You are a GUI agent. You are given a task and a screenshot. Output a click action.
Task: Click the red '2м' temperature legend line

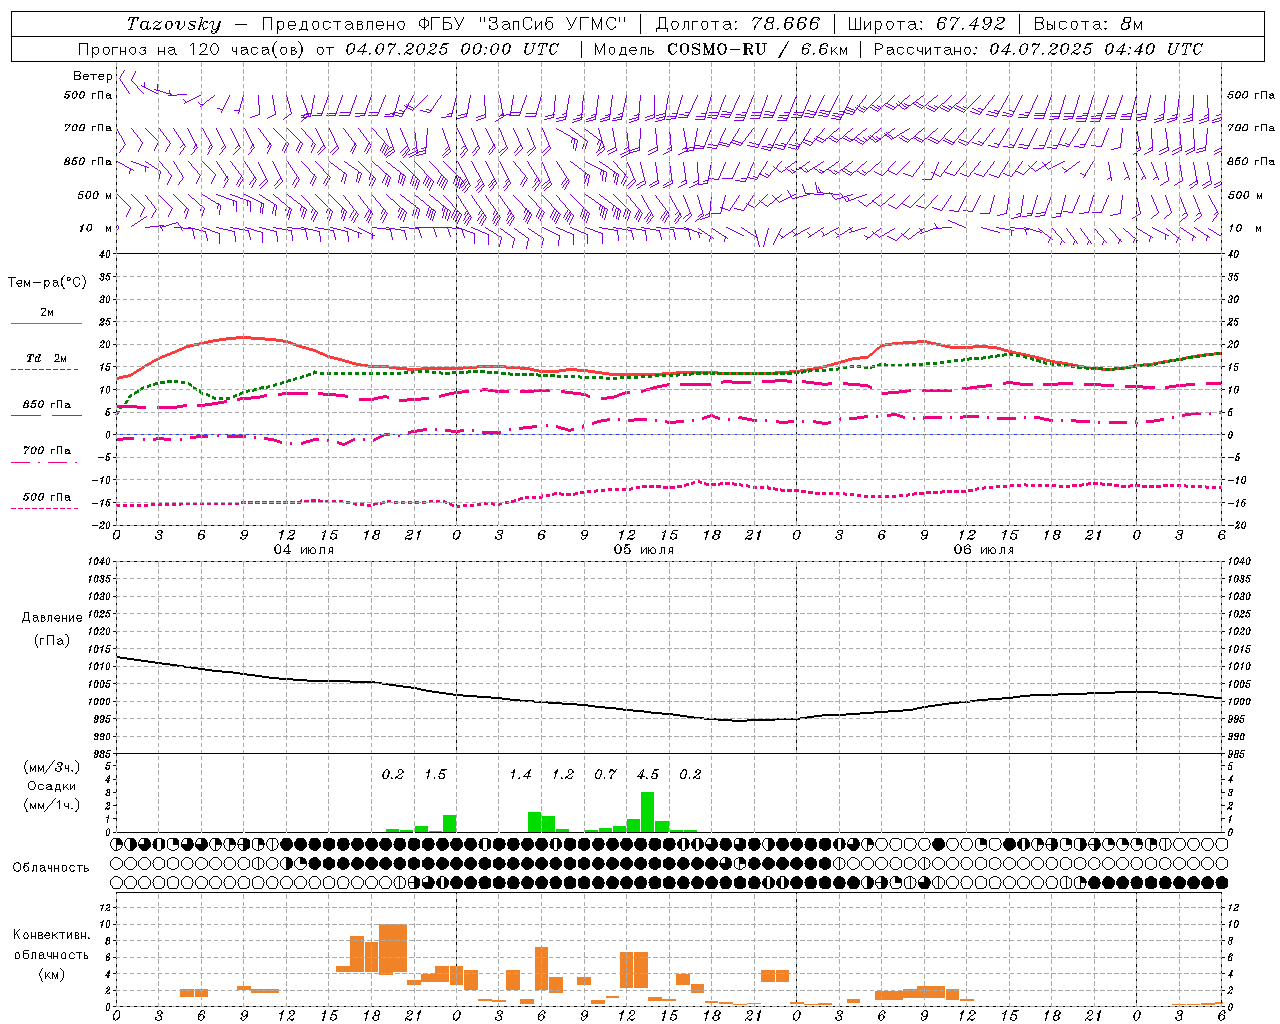46,323
